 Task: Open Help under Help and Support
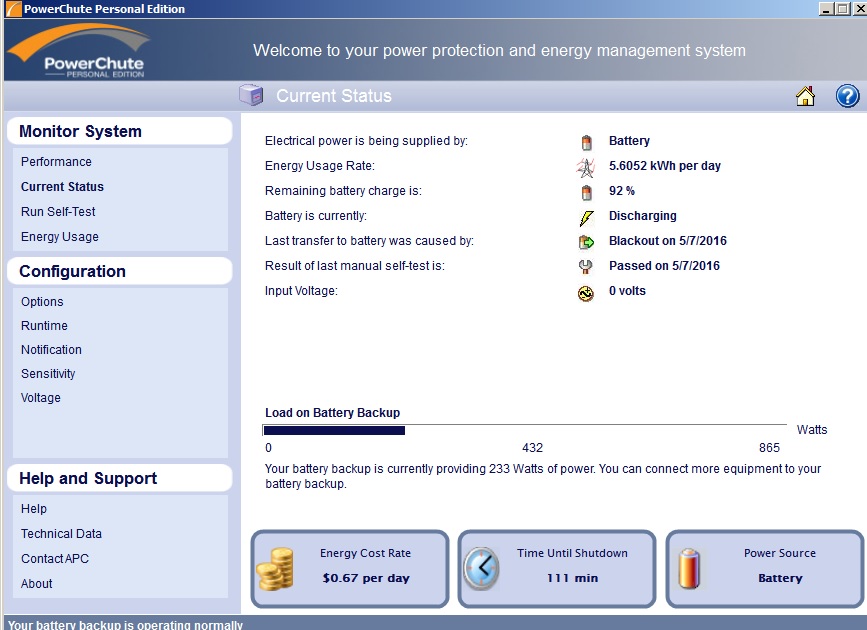click(x=34, y=508)
